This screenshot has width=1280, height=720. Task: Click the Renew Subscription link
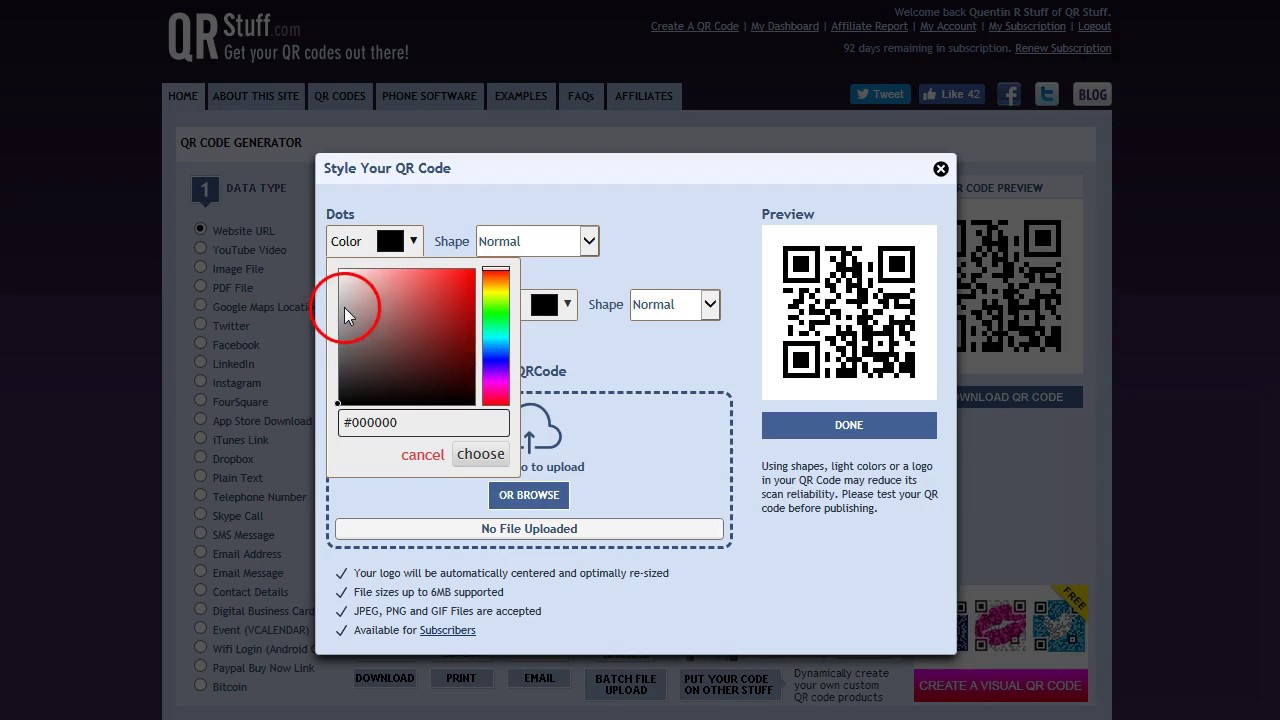1063,48
